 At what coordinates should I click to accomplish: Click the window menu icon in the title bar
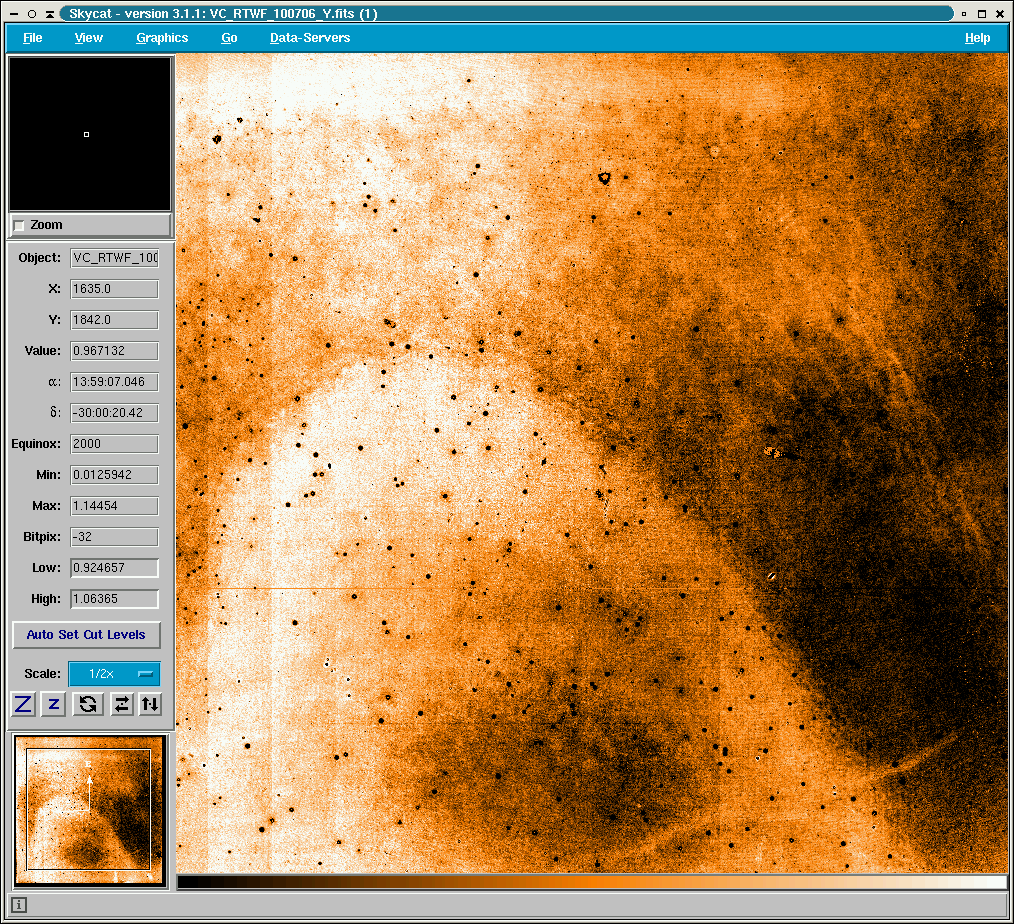[13, 14]
